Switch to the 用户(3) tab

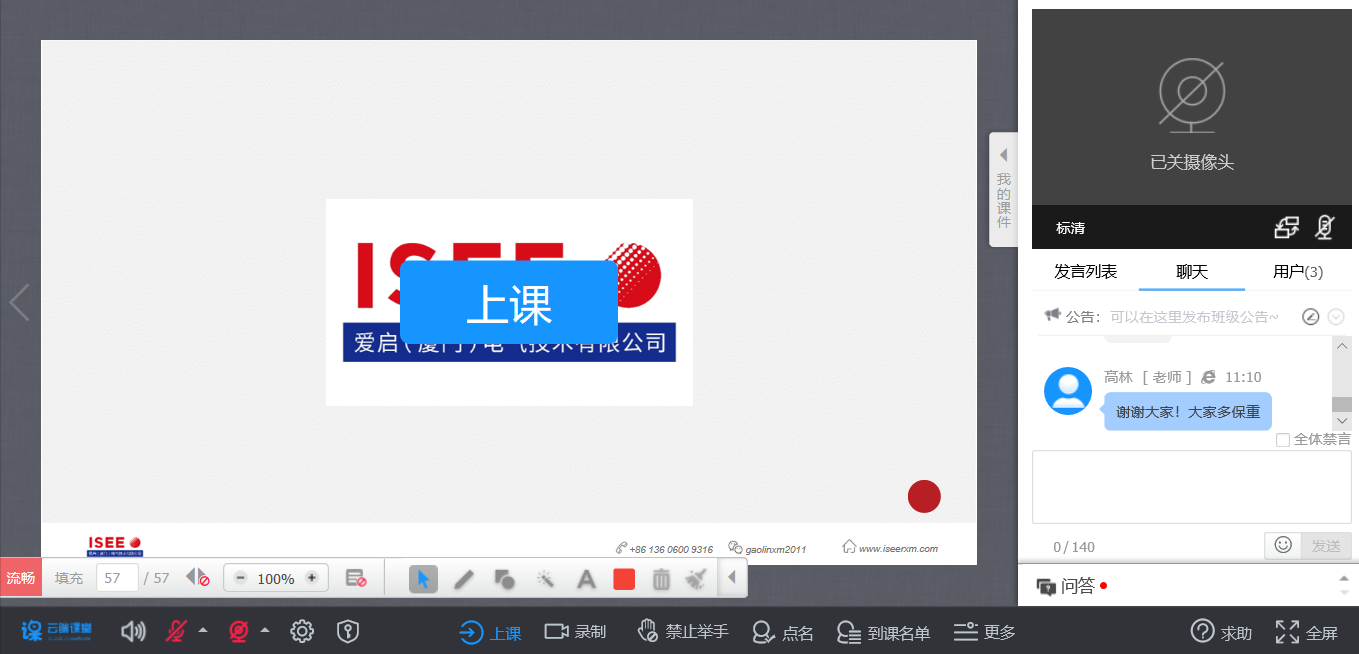pos(1298,272)
